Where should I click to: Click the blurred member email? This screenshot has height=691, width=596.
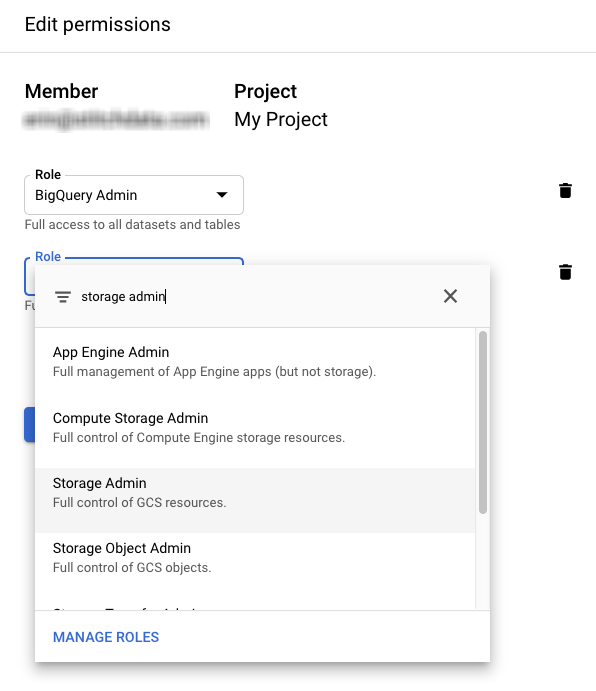click(x=115, y=119)
